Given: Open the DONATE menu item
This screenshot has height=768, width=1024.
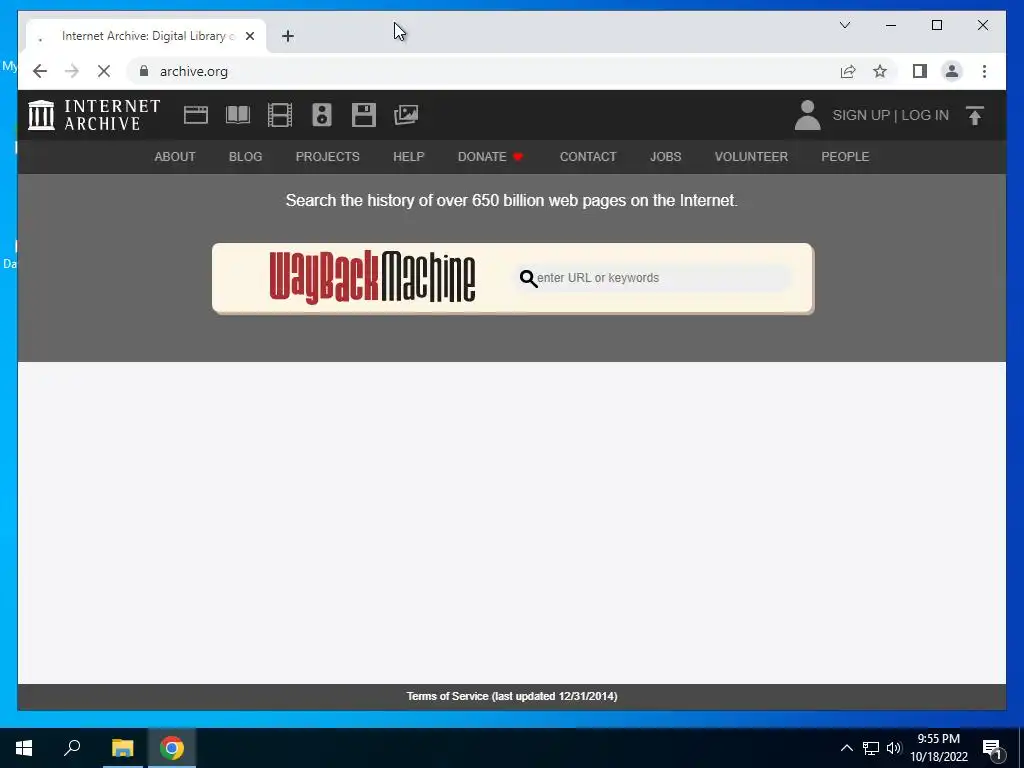Looking at the screenshot, I should pos(490,157).
